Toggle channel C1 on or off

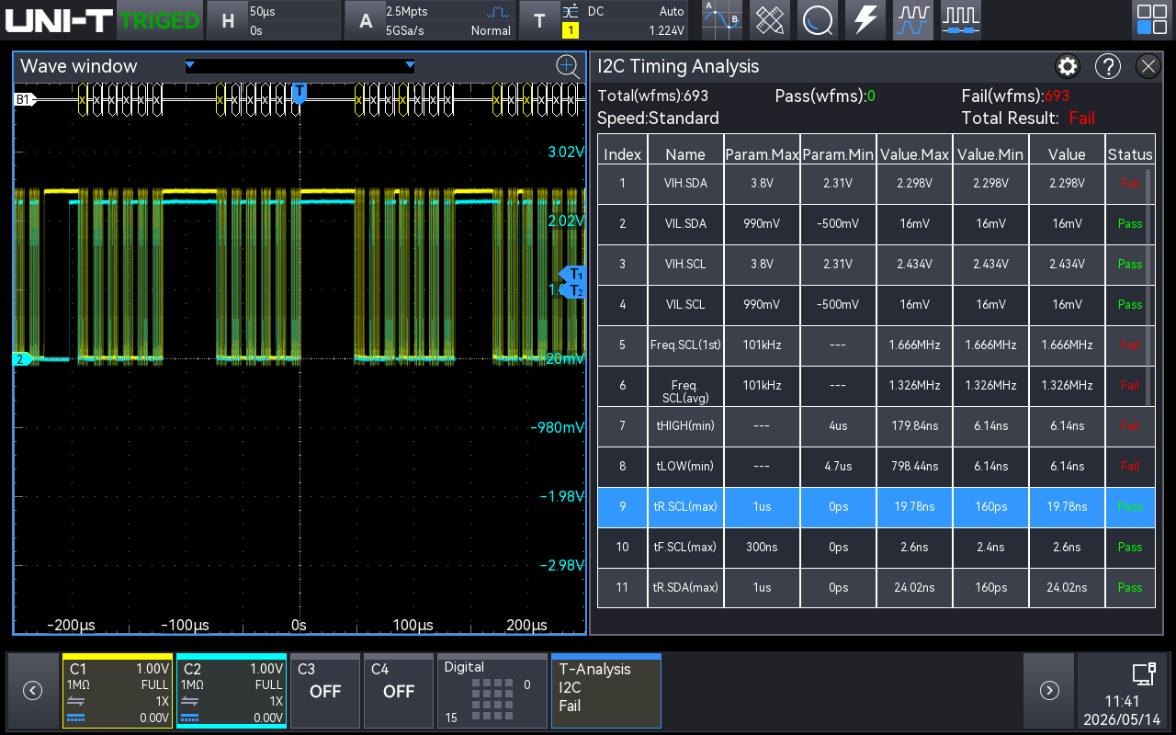(x=118, y=691)
